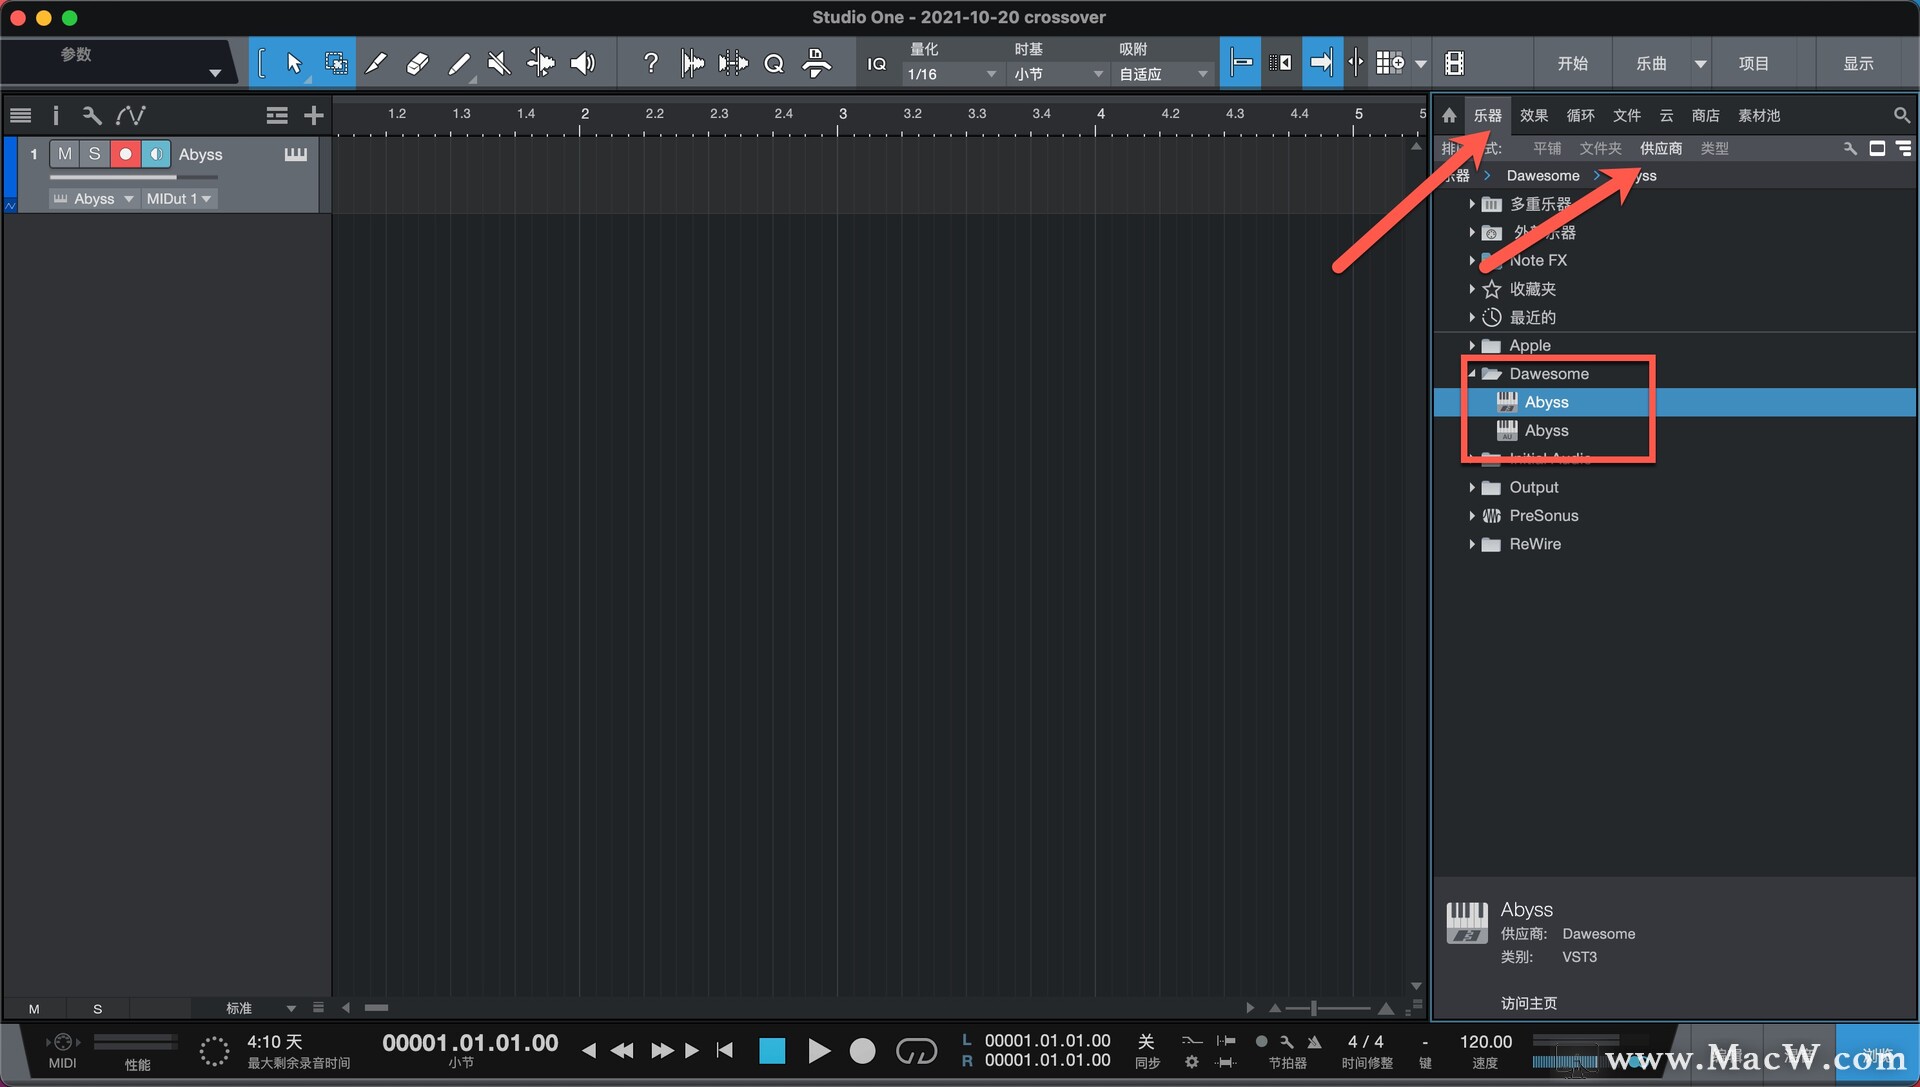Toggle the Loop button in transport
The image size is (1920, 1087).
[916, 1051]
